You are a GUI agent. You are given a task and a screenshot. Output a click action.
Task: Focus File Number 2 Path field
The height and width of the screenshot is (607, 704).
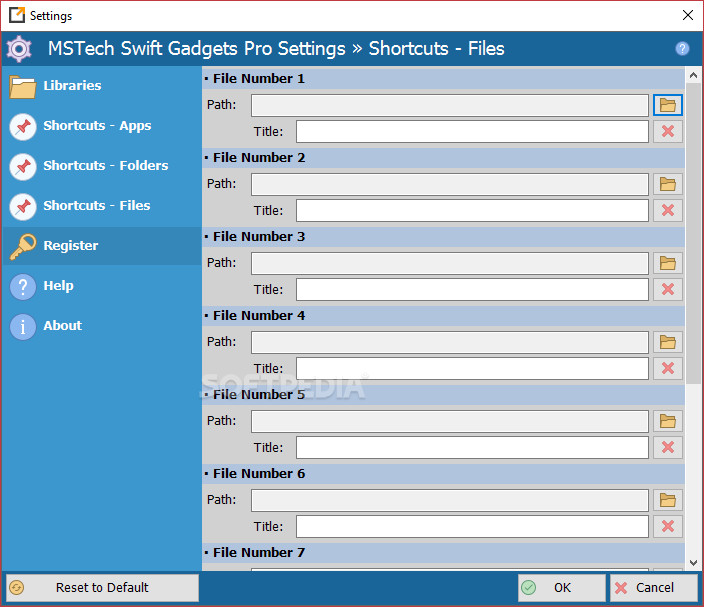coord(450,185)
